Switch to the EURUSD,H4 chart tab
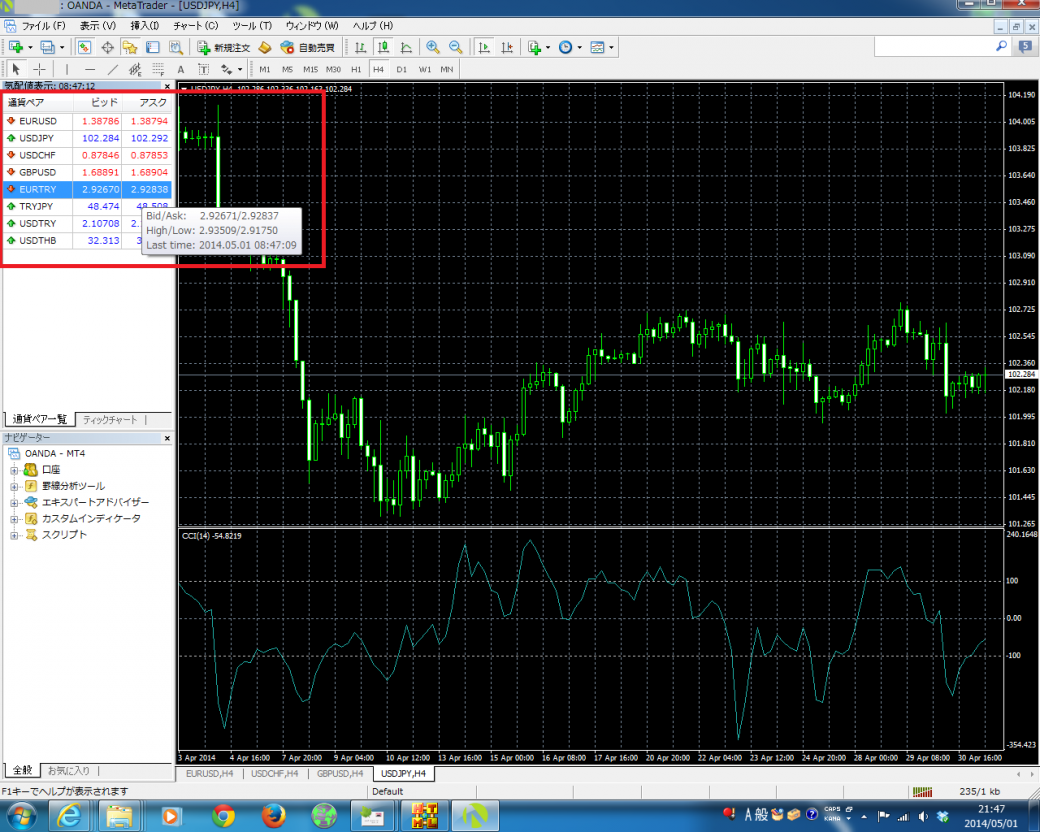 point(210,774)
